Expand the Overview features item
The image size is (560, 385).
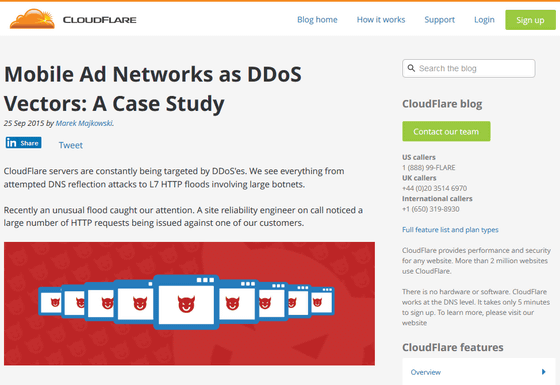click(479, 372)
